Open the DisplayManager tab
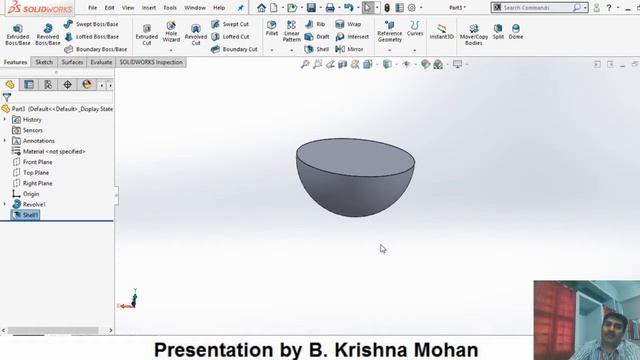The height and width of the screenshot is (360, 640). click(x=87, y=84)
